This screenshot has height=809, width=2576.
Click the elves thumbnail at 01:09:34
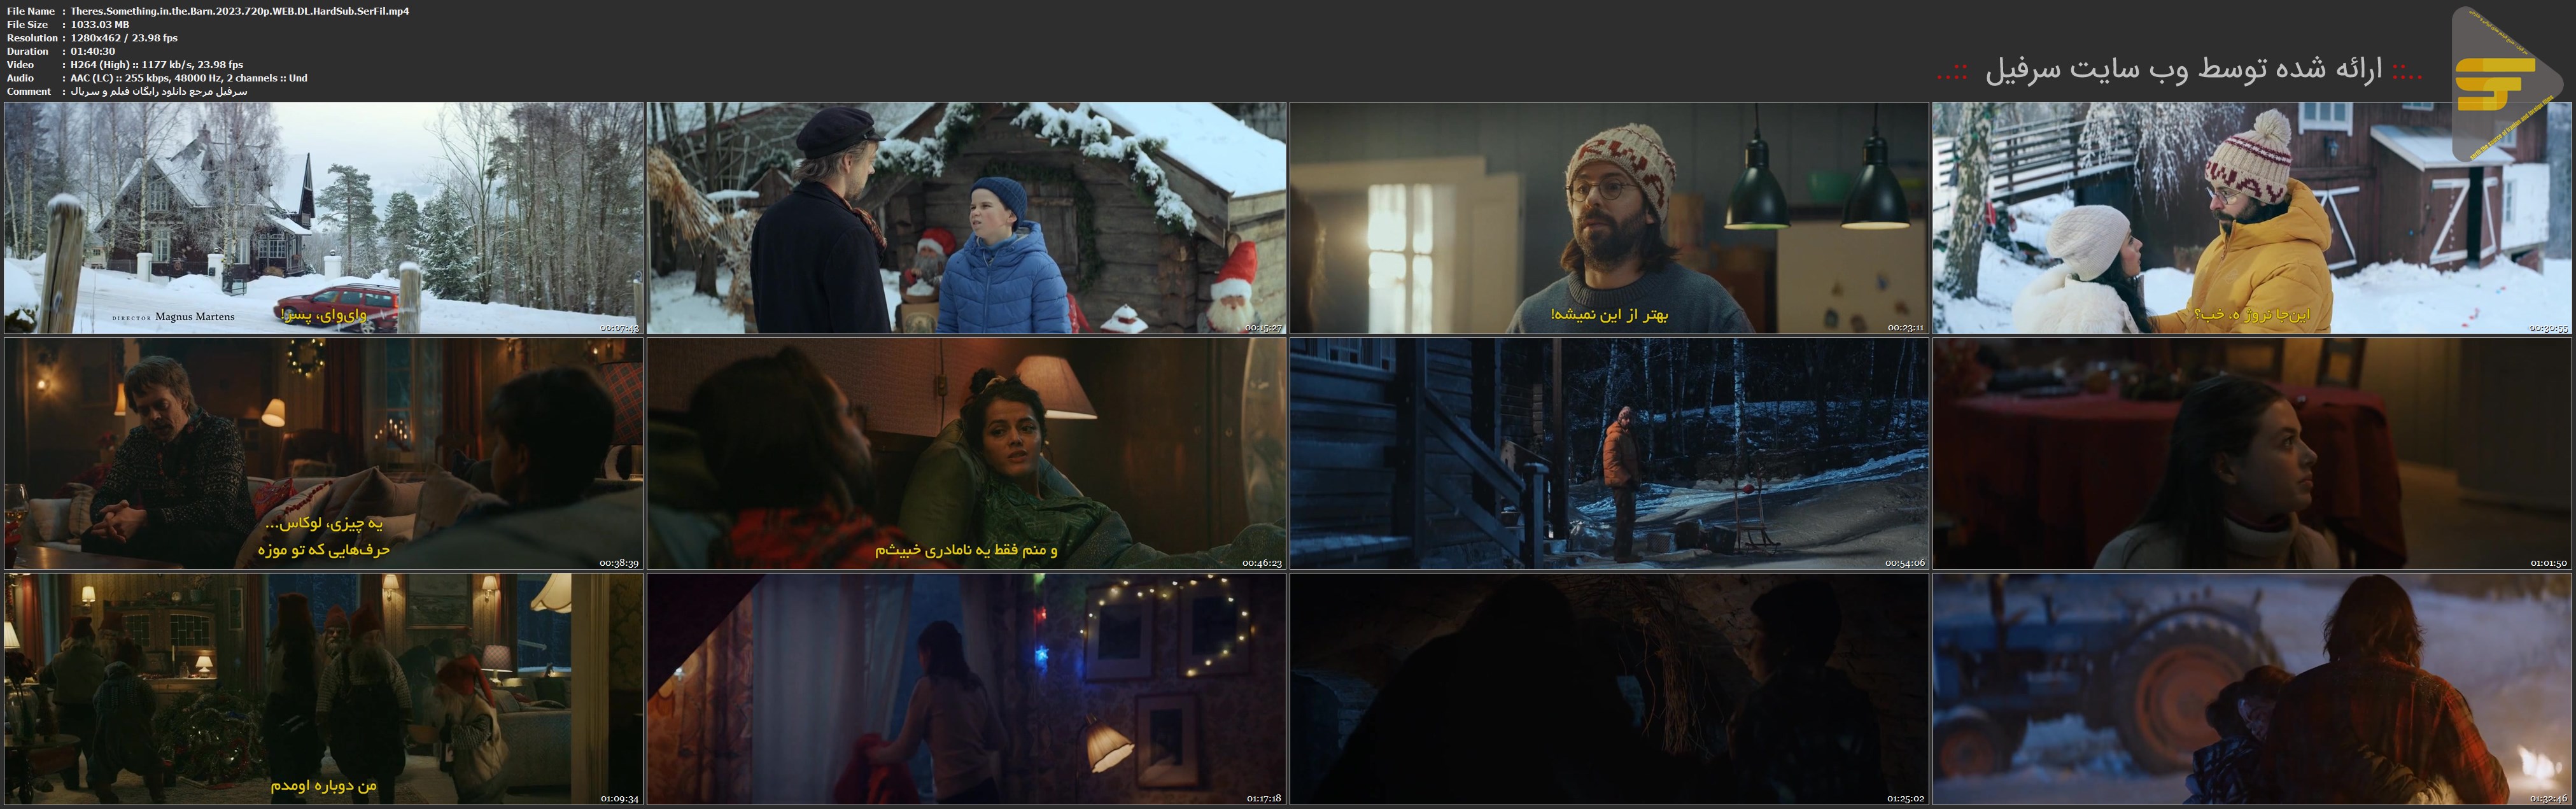(323, 689)
